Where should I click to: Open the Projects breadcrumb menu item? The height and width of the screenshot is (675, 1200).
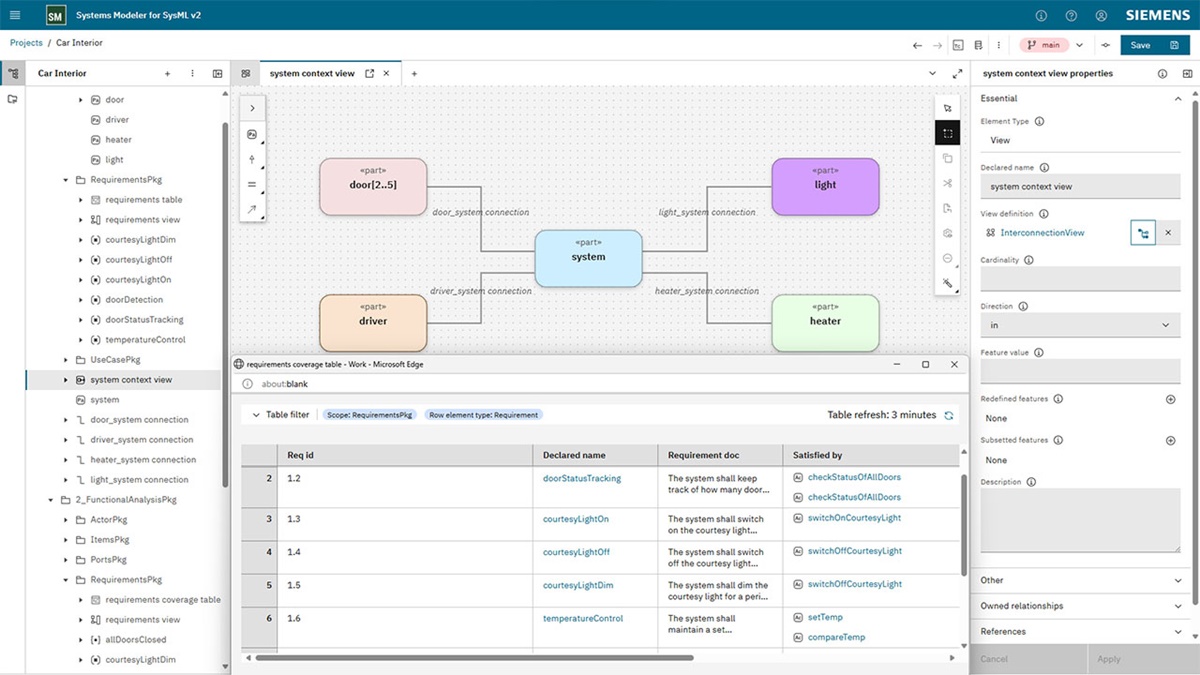[x=26, y=43]
